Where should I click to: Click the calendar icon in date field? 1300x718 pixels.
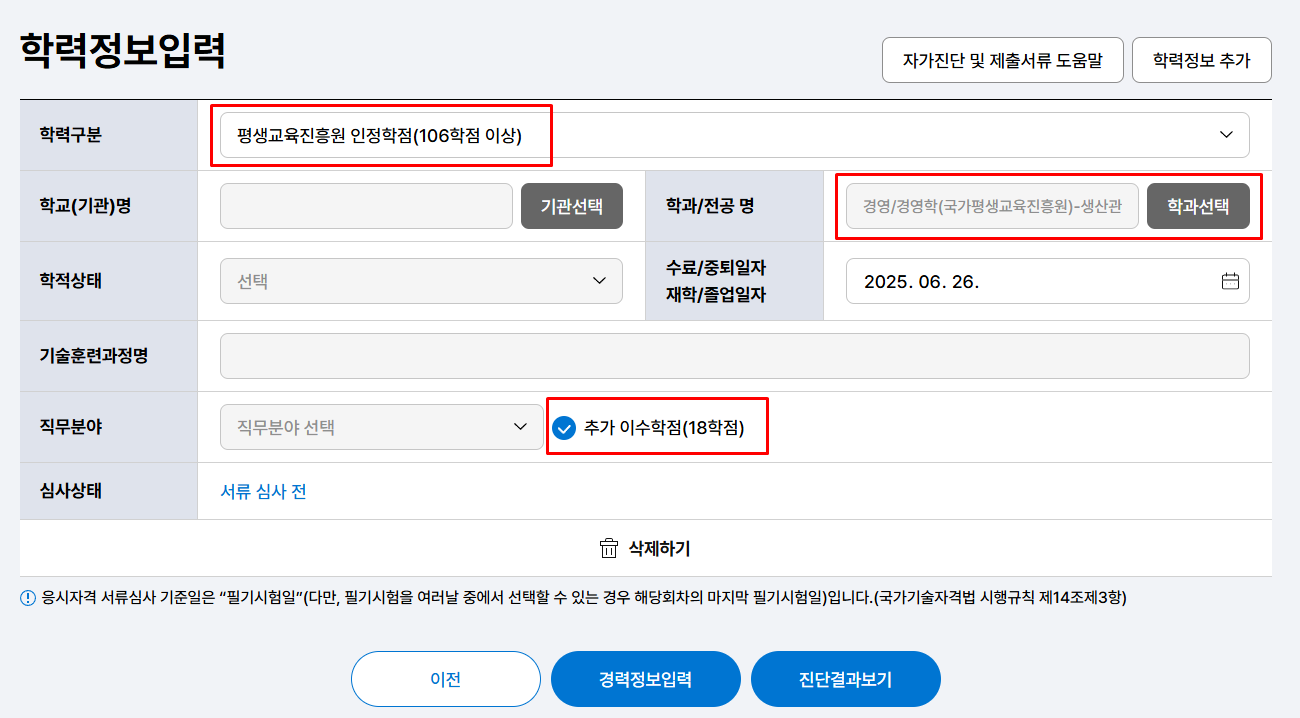(x=1230, y=281)
